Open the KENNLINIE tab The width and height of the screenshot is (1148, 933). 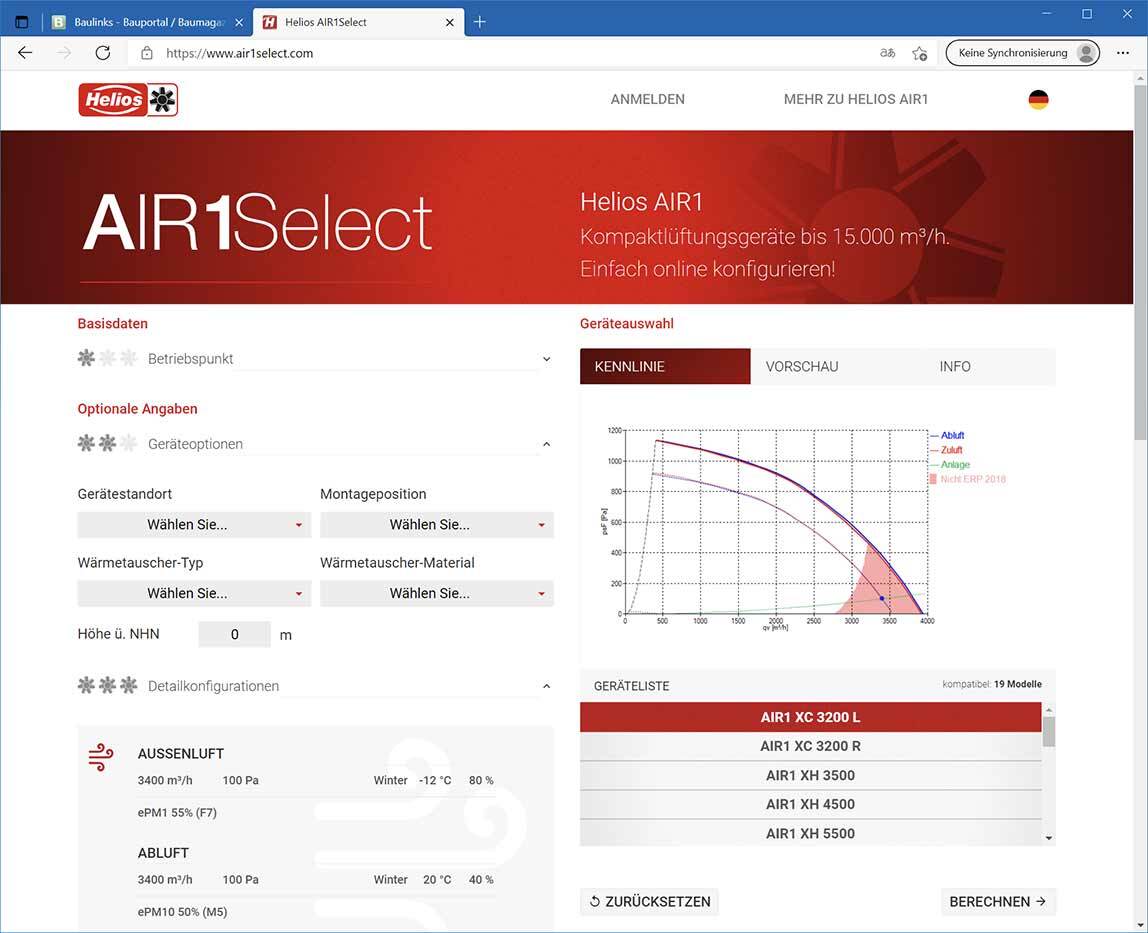(x=665, y=366)
